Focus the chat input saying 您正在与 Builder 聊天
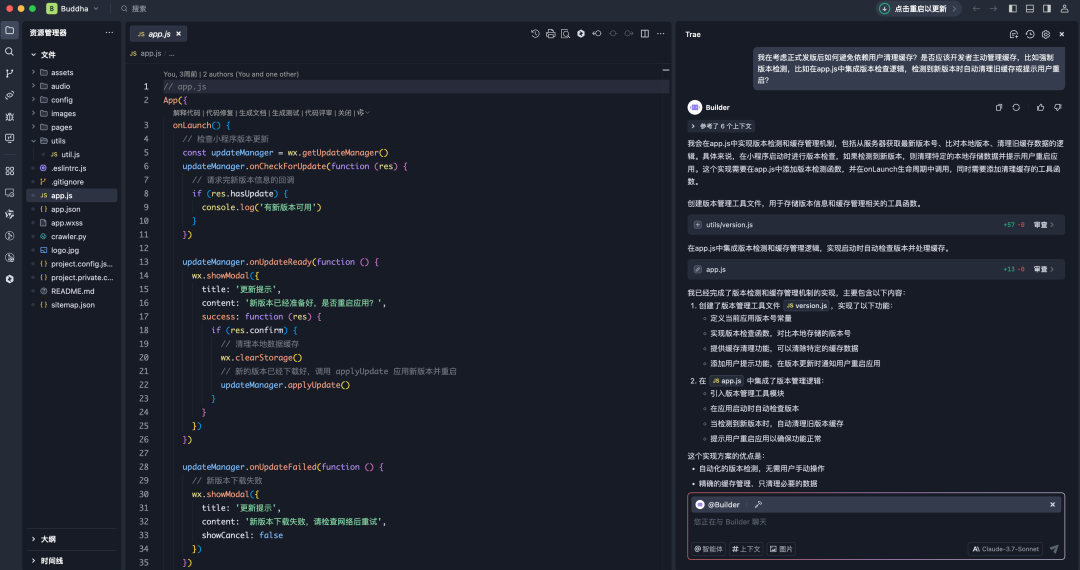Image resolution: width=1080 pixels, height=570 pixels. click(x=875, y=522)
